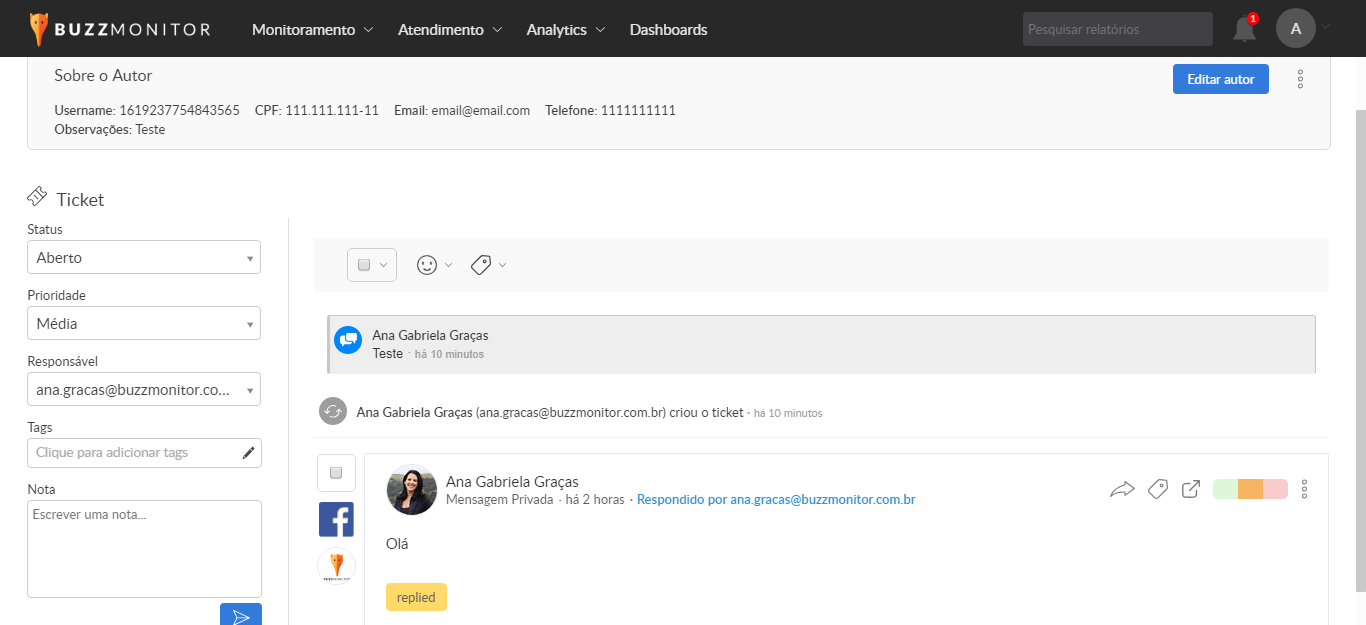Click the Editar autor button
This screenshot has width=1366, height=625.
(1220, 79)
